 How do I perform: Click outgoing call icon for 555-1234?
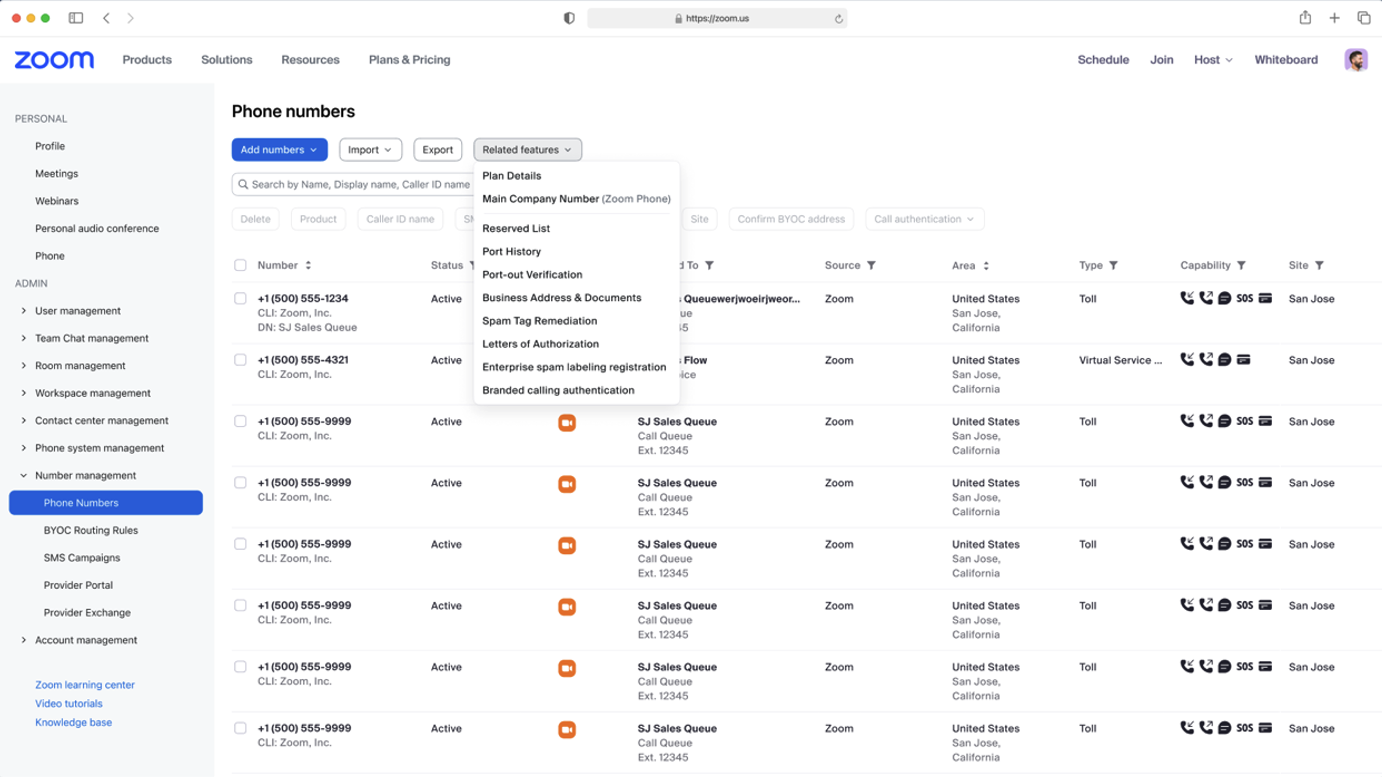tap(1206, 298)
